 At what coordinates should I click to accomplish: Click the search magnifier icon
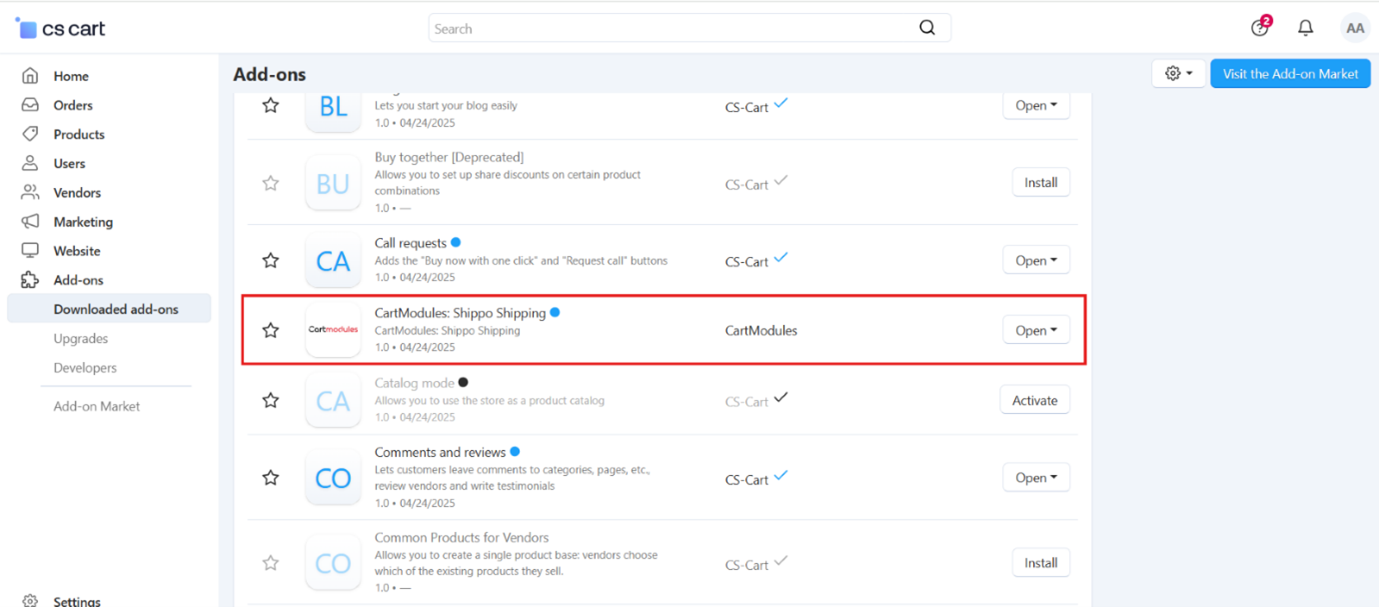coord(927,28)
